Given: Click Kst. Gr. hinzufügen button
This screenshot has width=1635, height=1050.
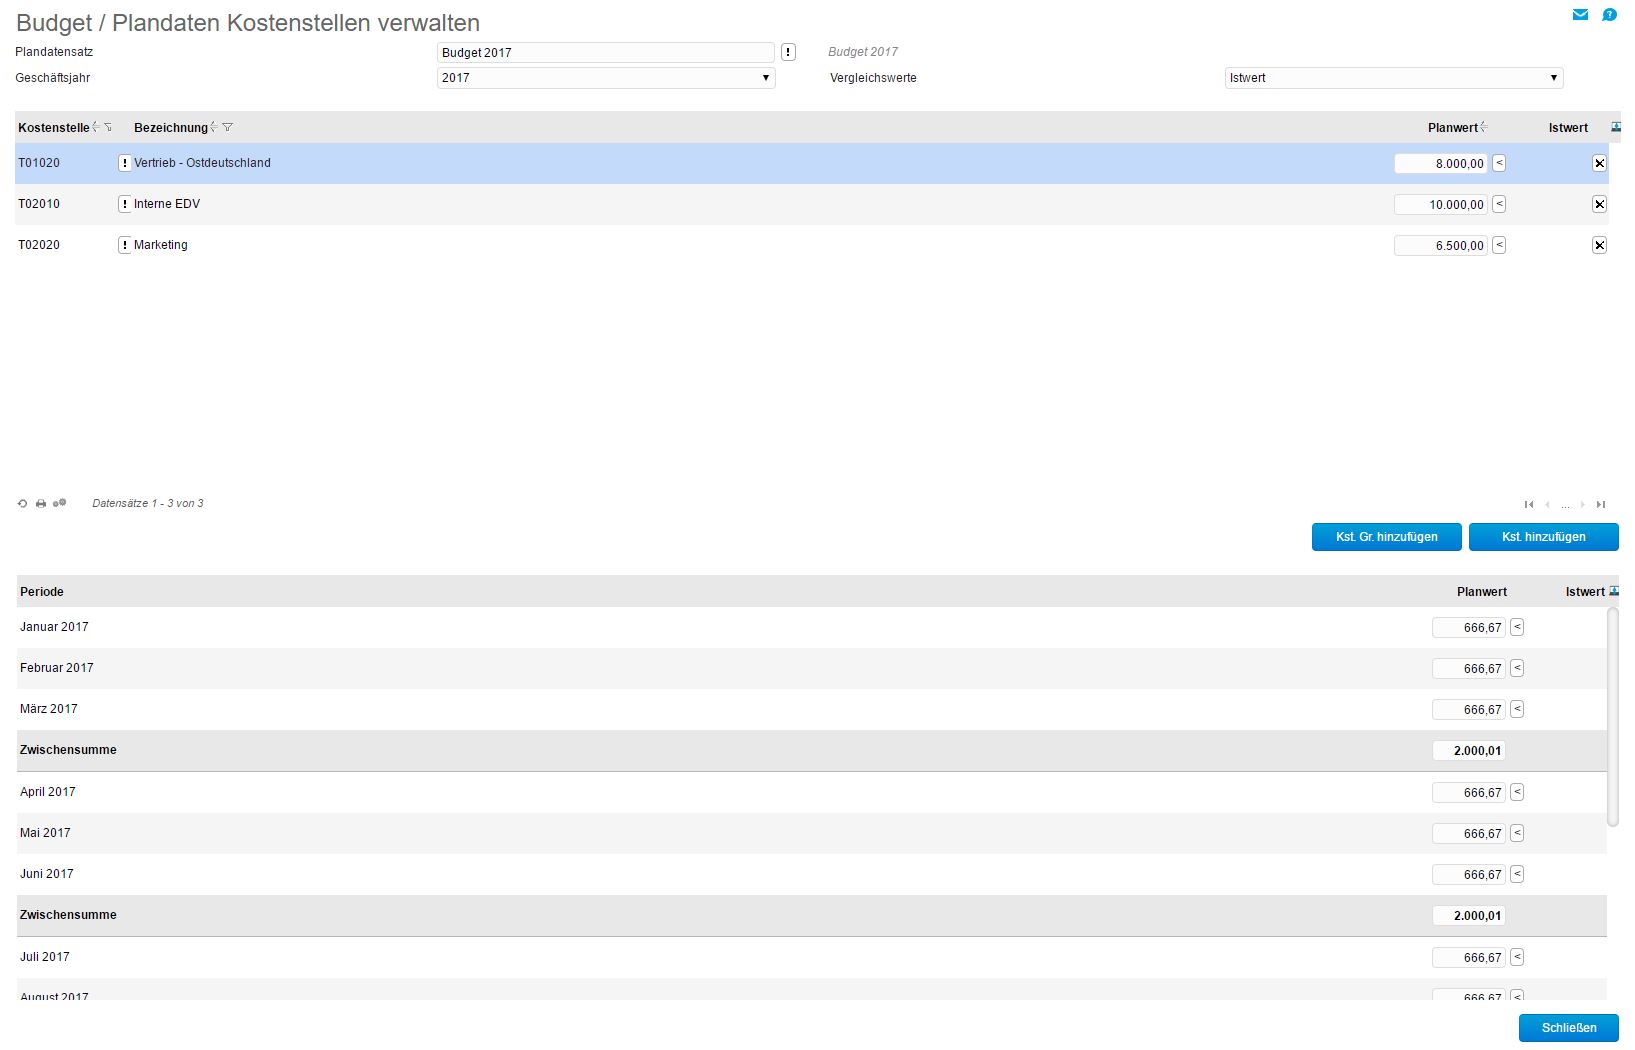Looking at the screenshot, I should tap(1386, 537).
